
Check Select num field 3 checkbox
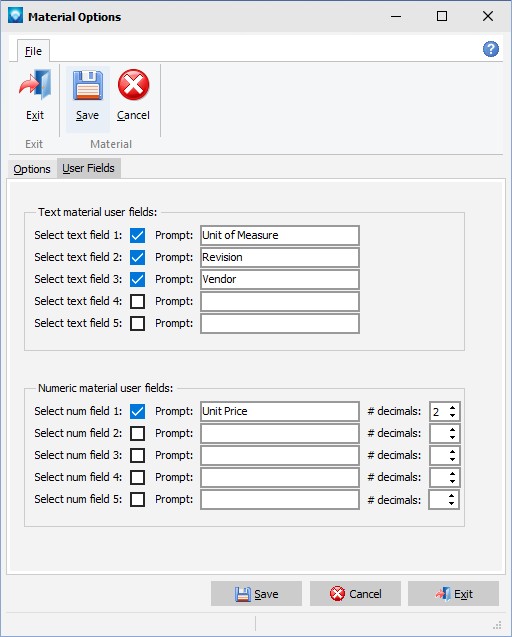[137, 455]
